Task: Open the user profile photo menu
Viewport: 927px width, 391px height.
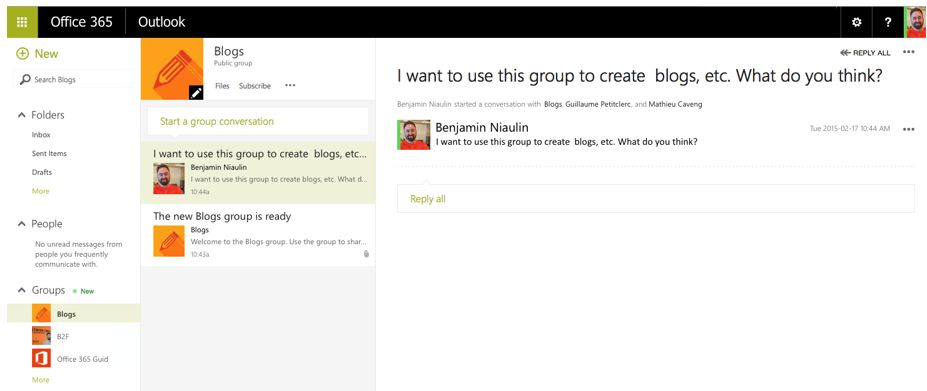Action: click(916, 22)
